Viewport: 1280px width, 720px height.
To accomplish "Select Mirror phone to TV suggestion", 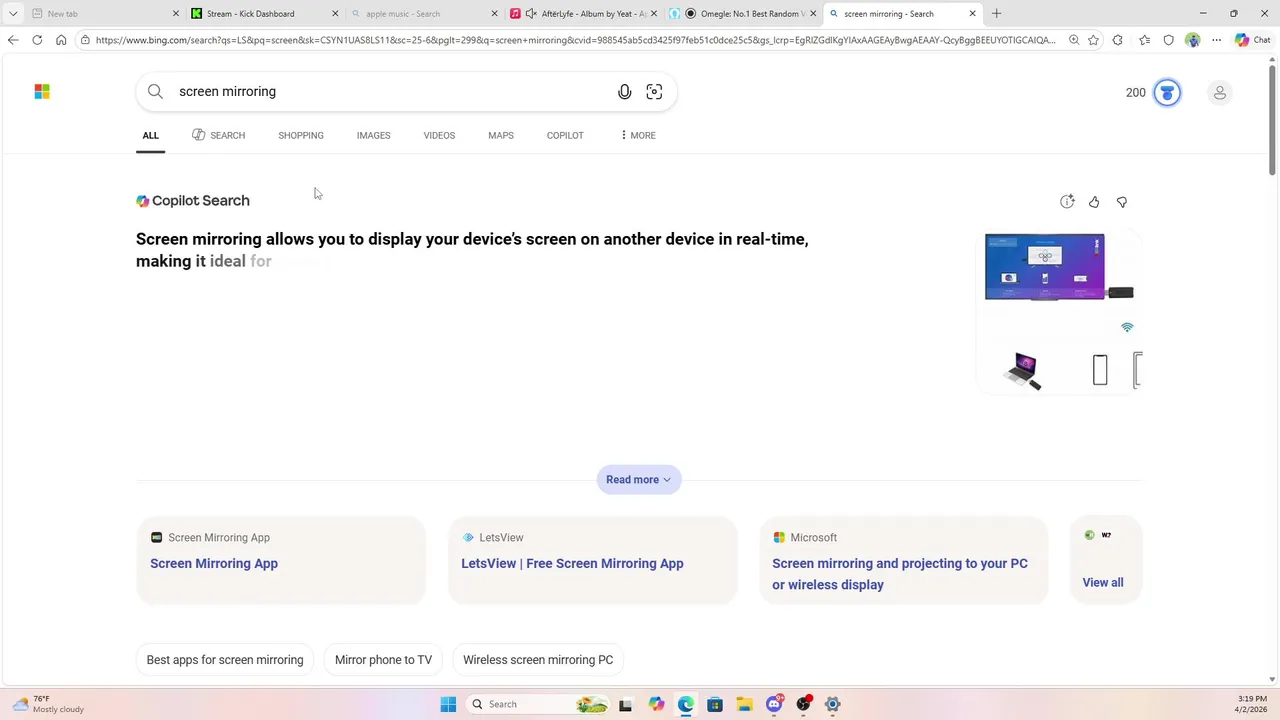I will [x=383, y=660].
